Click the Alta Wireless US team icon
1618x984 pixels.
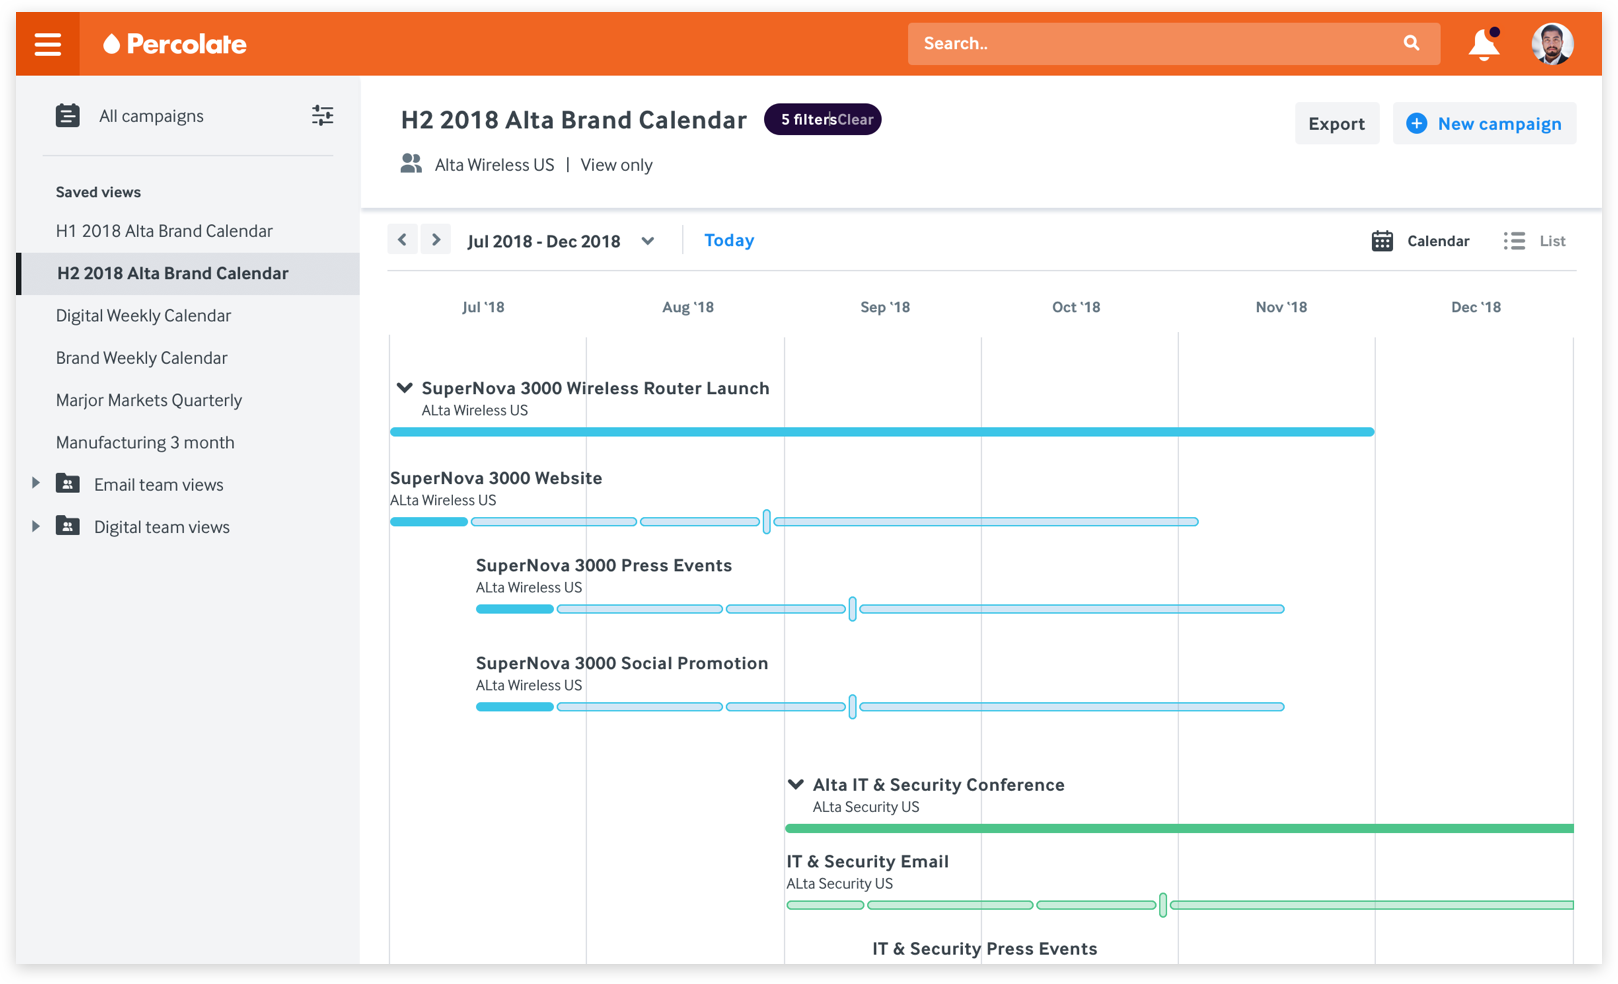[x=411, y=163]
